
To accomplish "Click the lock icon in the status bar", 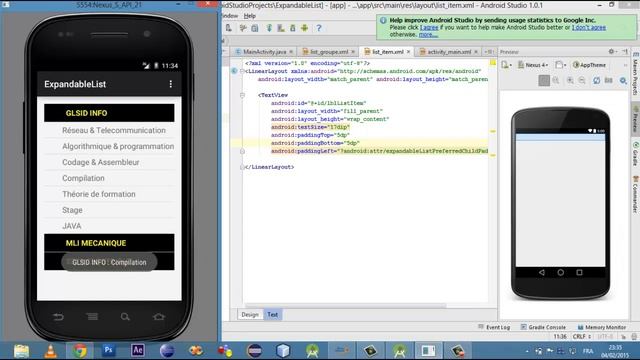I will tap(623, 337).
